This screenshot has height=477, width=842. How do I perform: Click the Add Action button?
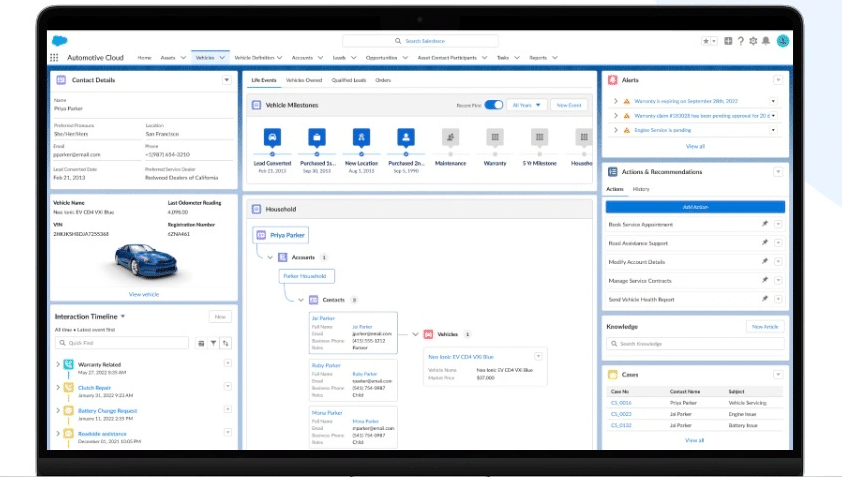695,207
